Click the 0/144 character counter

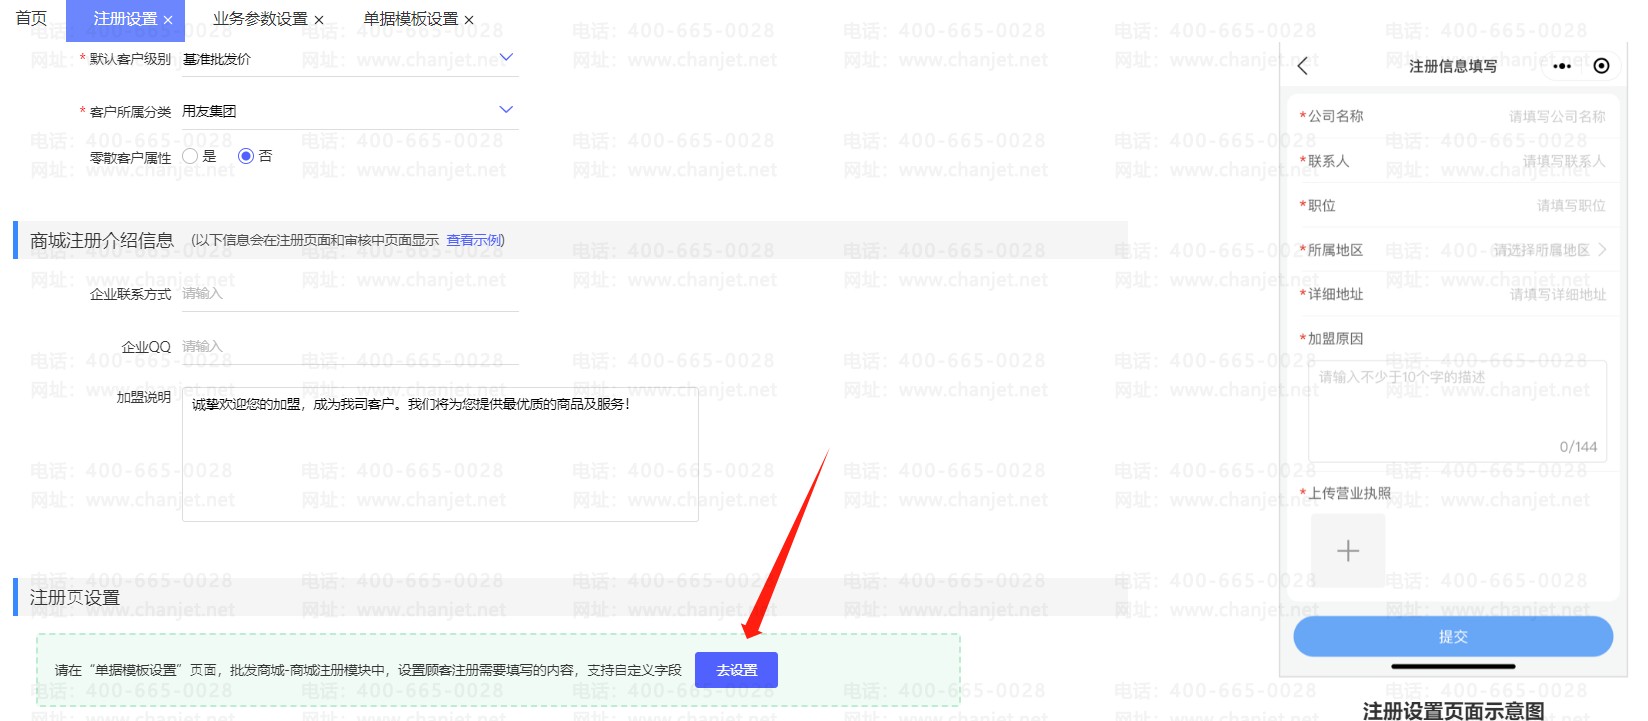click(1578, 447)
